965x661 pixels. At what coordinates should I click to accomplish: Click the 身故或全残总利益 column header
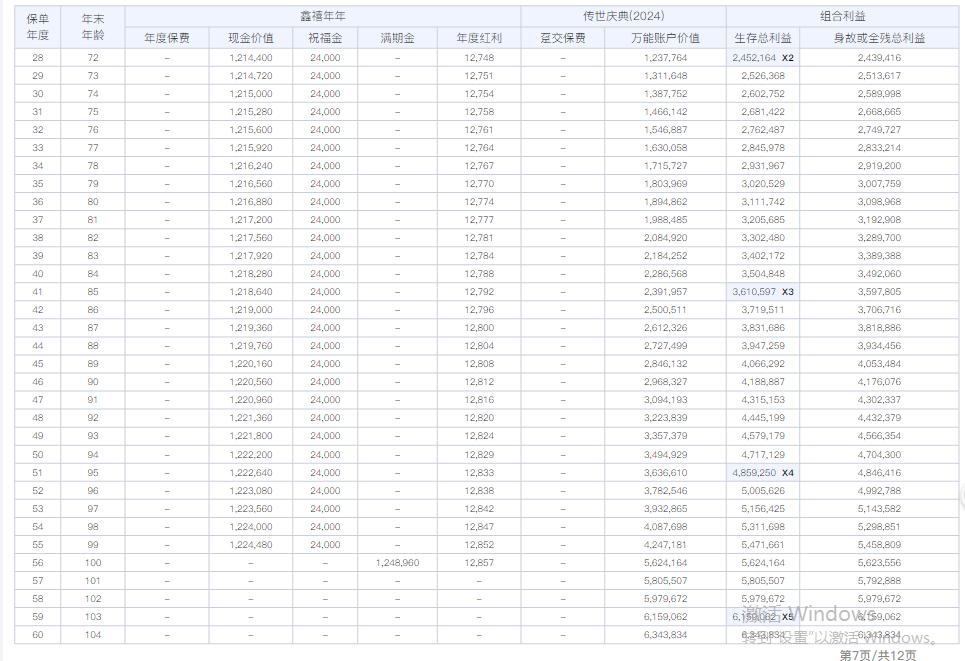coord(879,38)
